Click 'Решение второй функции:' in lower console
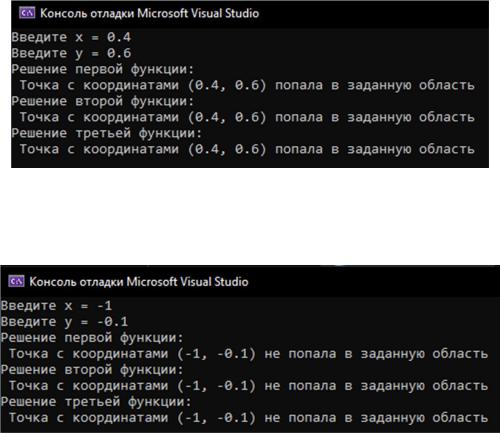The image size is (500, 433). click(92, 370)
